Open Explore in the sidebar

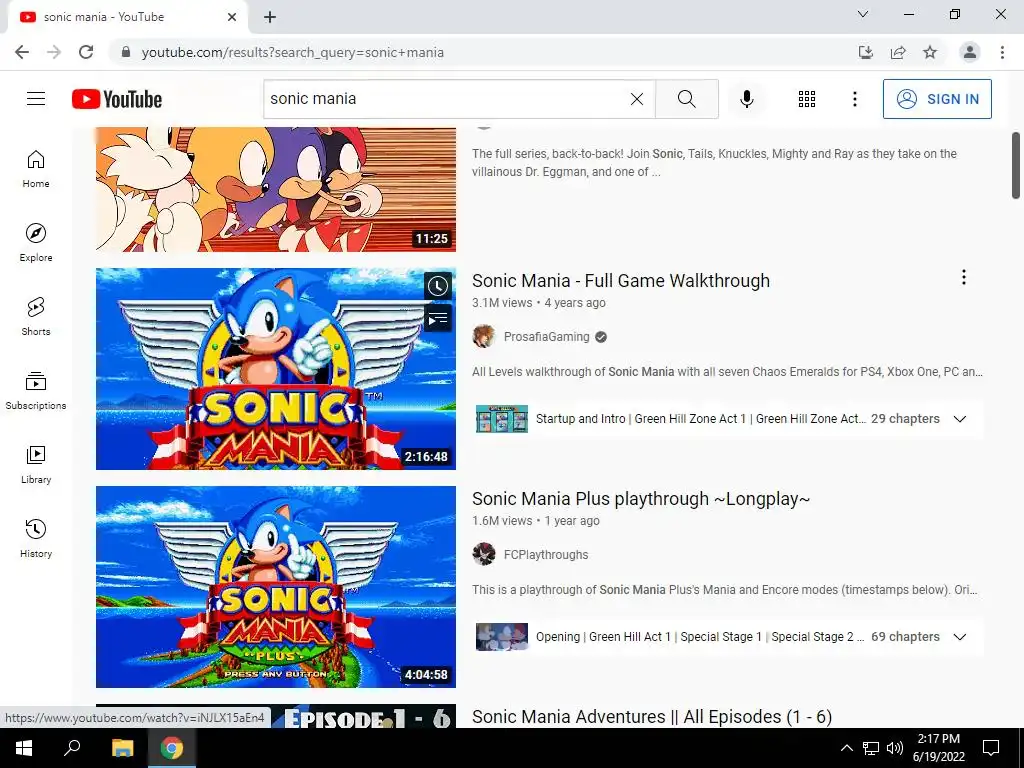(36, 242)
